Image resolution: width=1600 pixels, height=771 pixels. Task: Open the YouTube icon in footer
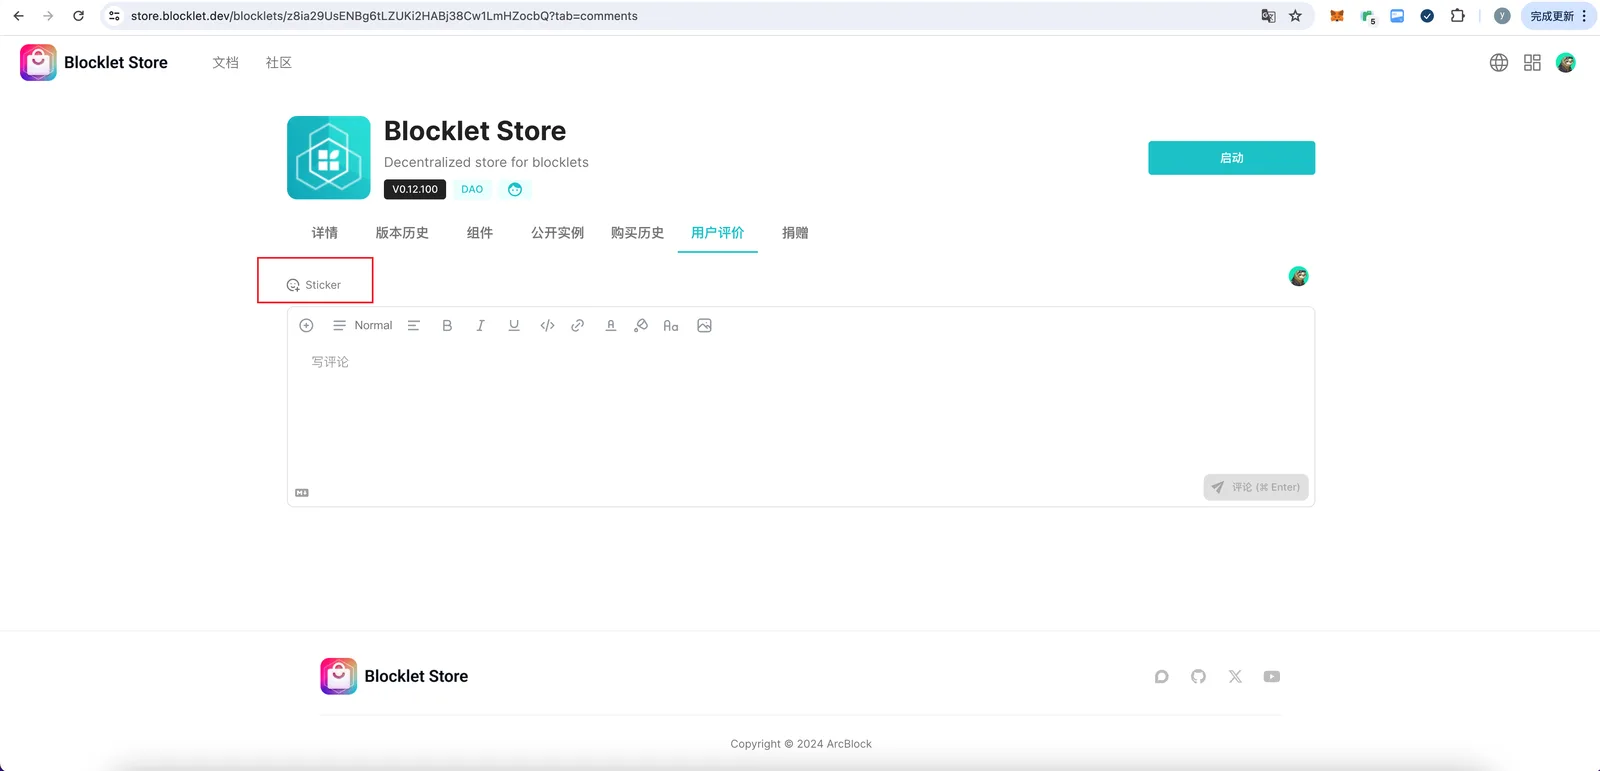pos(1272,677)
